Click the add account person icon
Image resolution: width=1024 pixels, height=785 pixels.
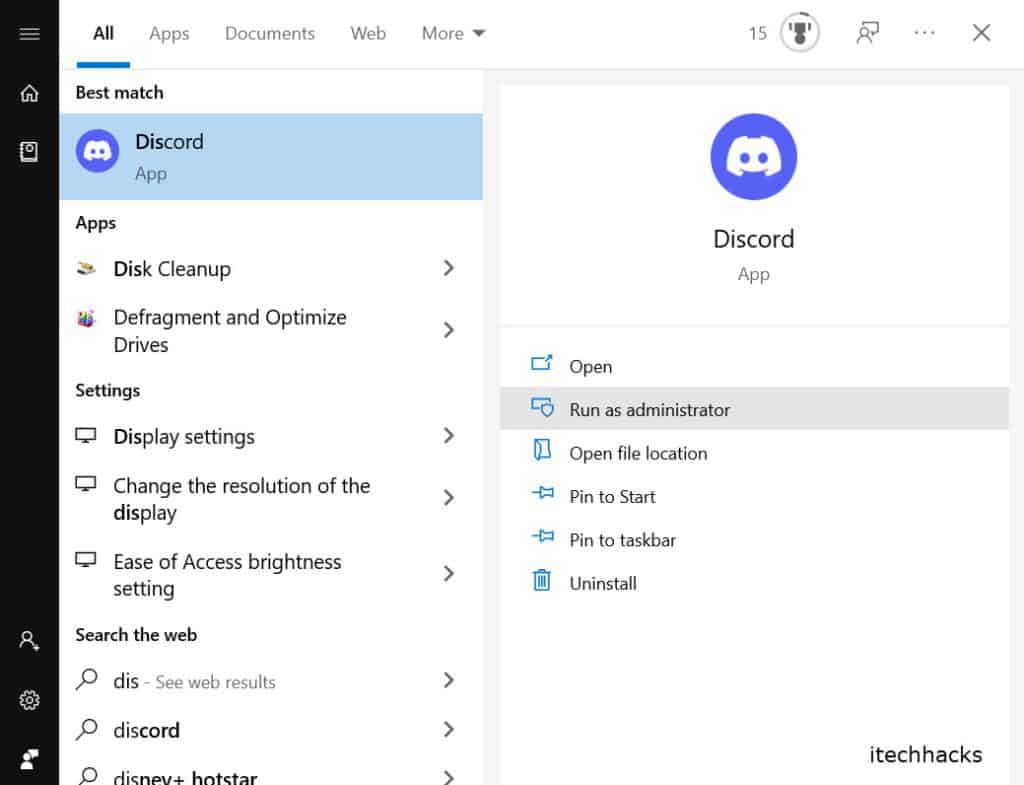[x=29, y=641]
